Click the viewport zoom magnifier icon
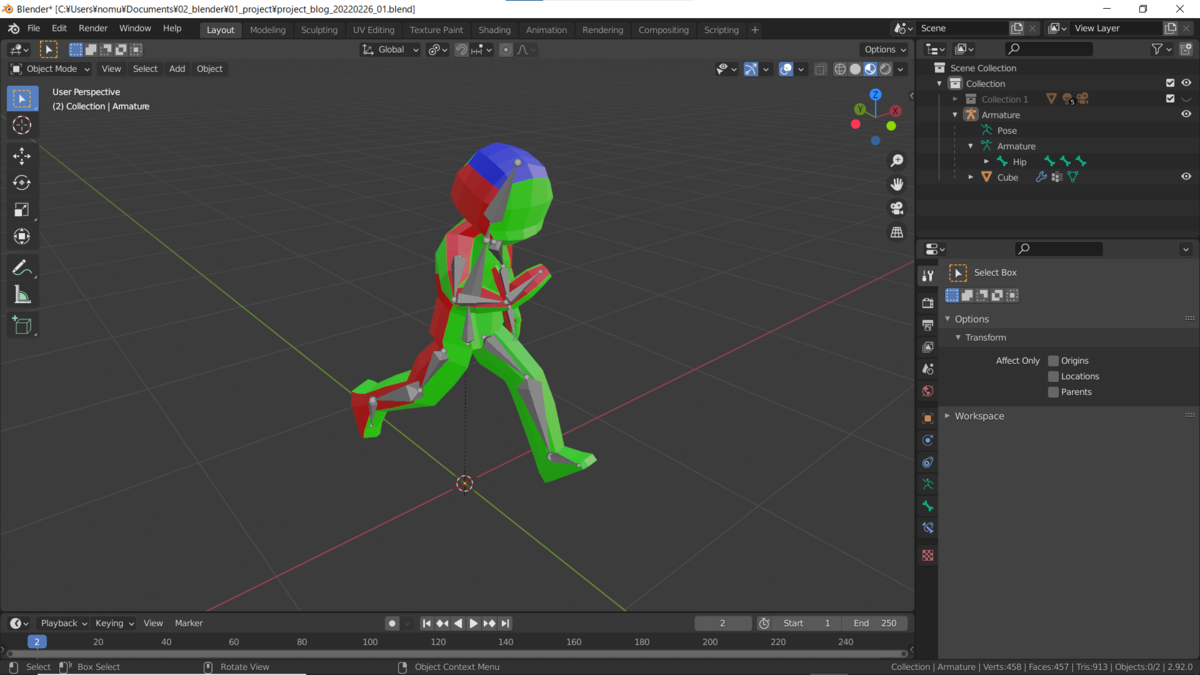The height and width of the screenshot is (675, 1200). tap(897, 161)
